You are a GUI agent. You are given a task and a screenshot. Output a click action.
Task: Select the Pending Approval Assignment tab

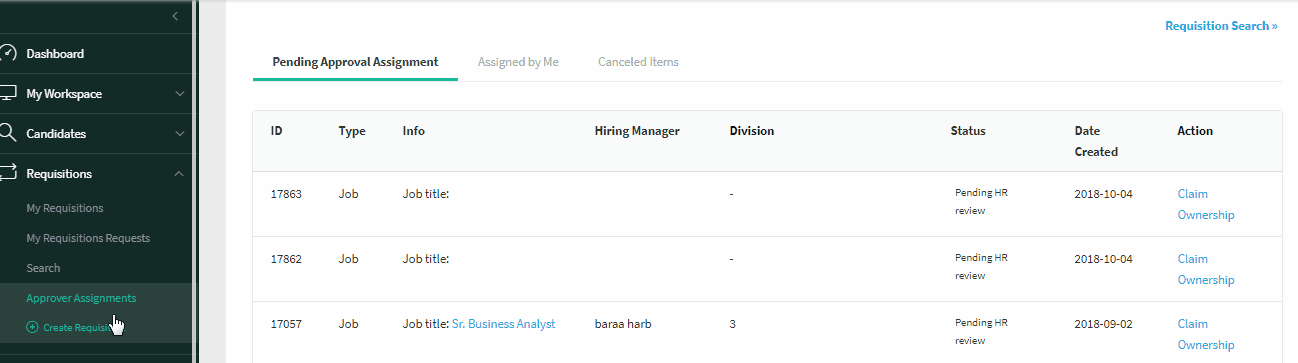355,62
